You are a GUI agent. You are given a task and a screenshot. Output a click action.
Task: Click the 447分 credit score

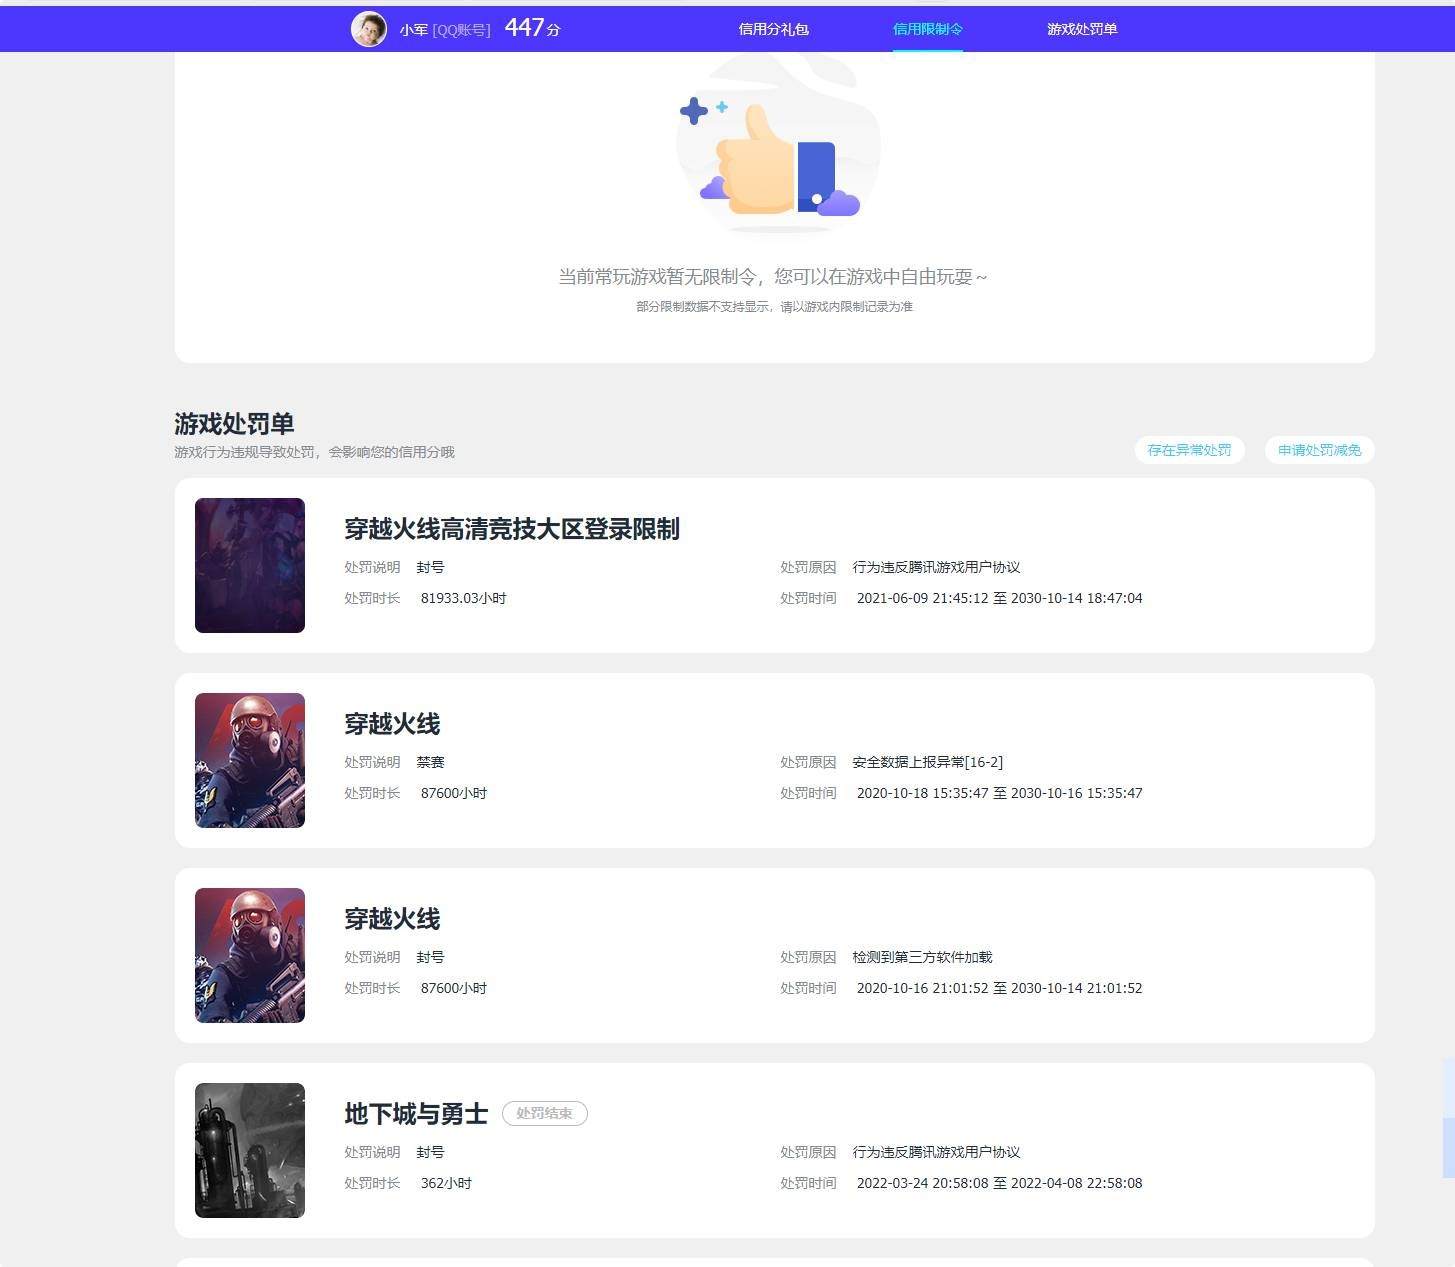532,28
